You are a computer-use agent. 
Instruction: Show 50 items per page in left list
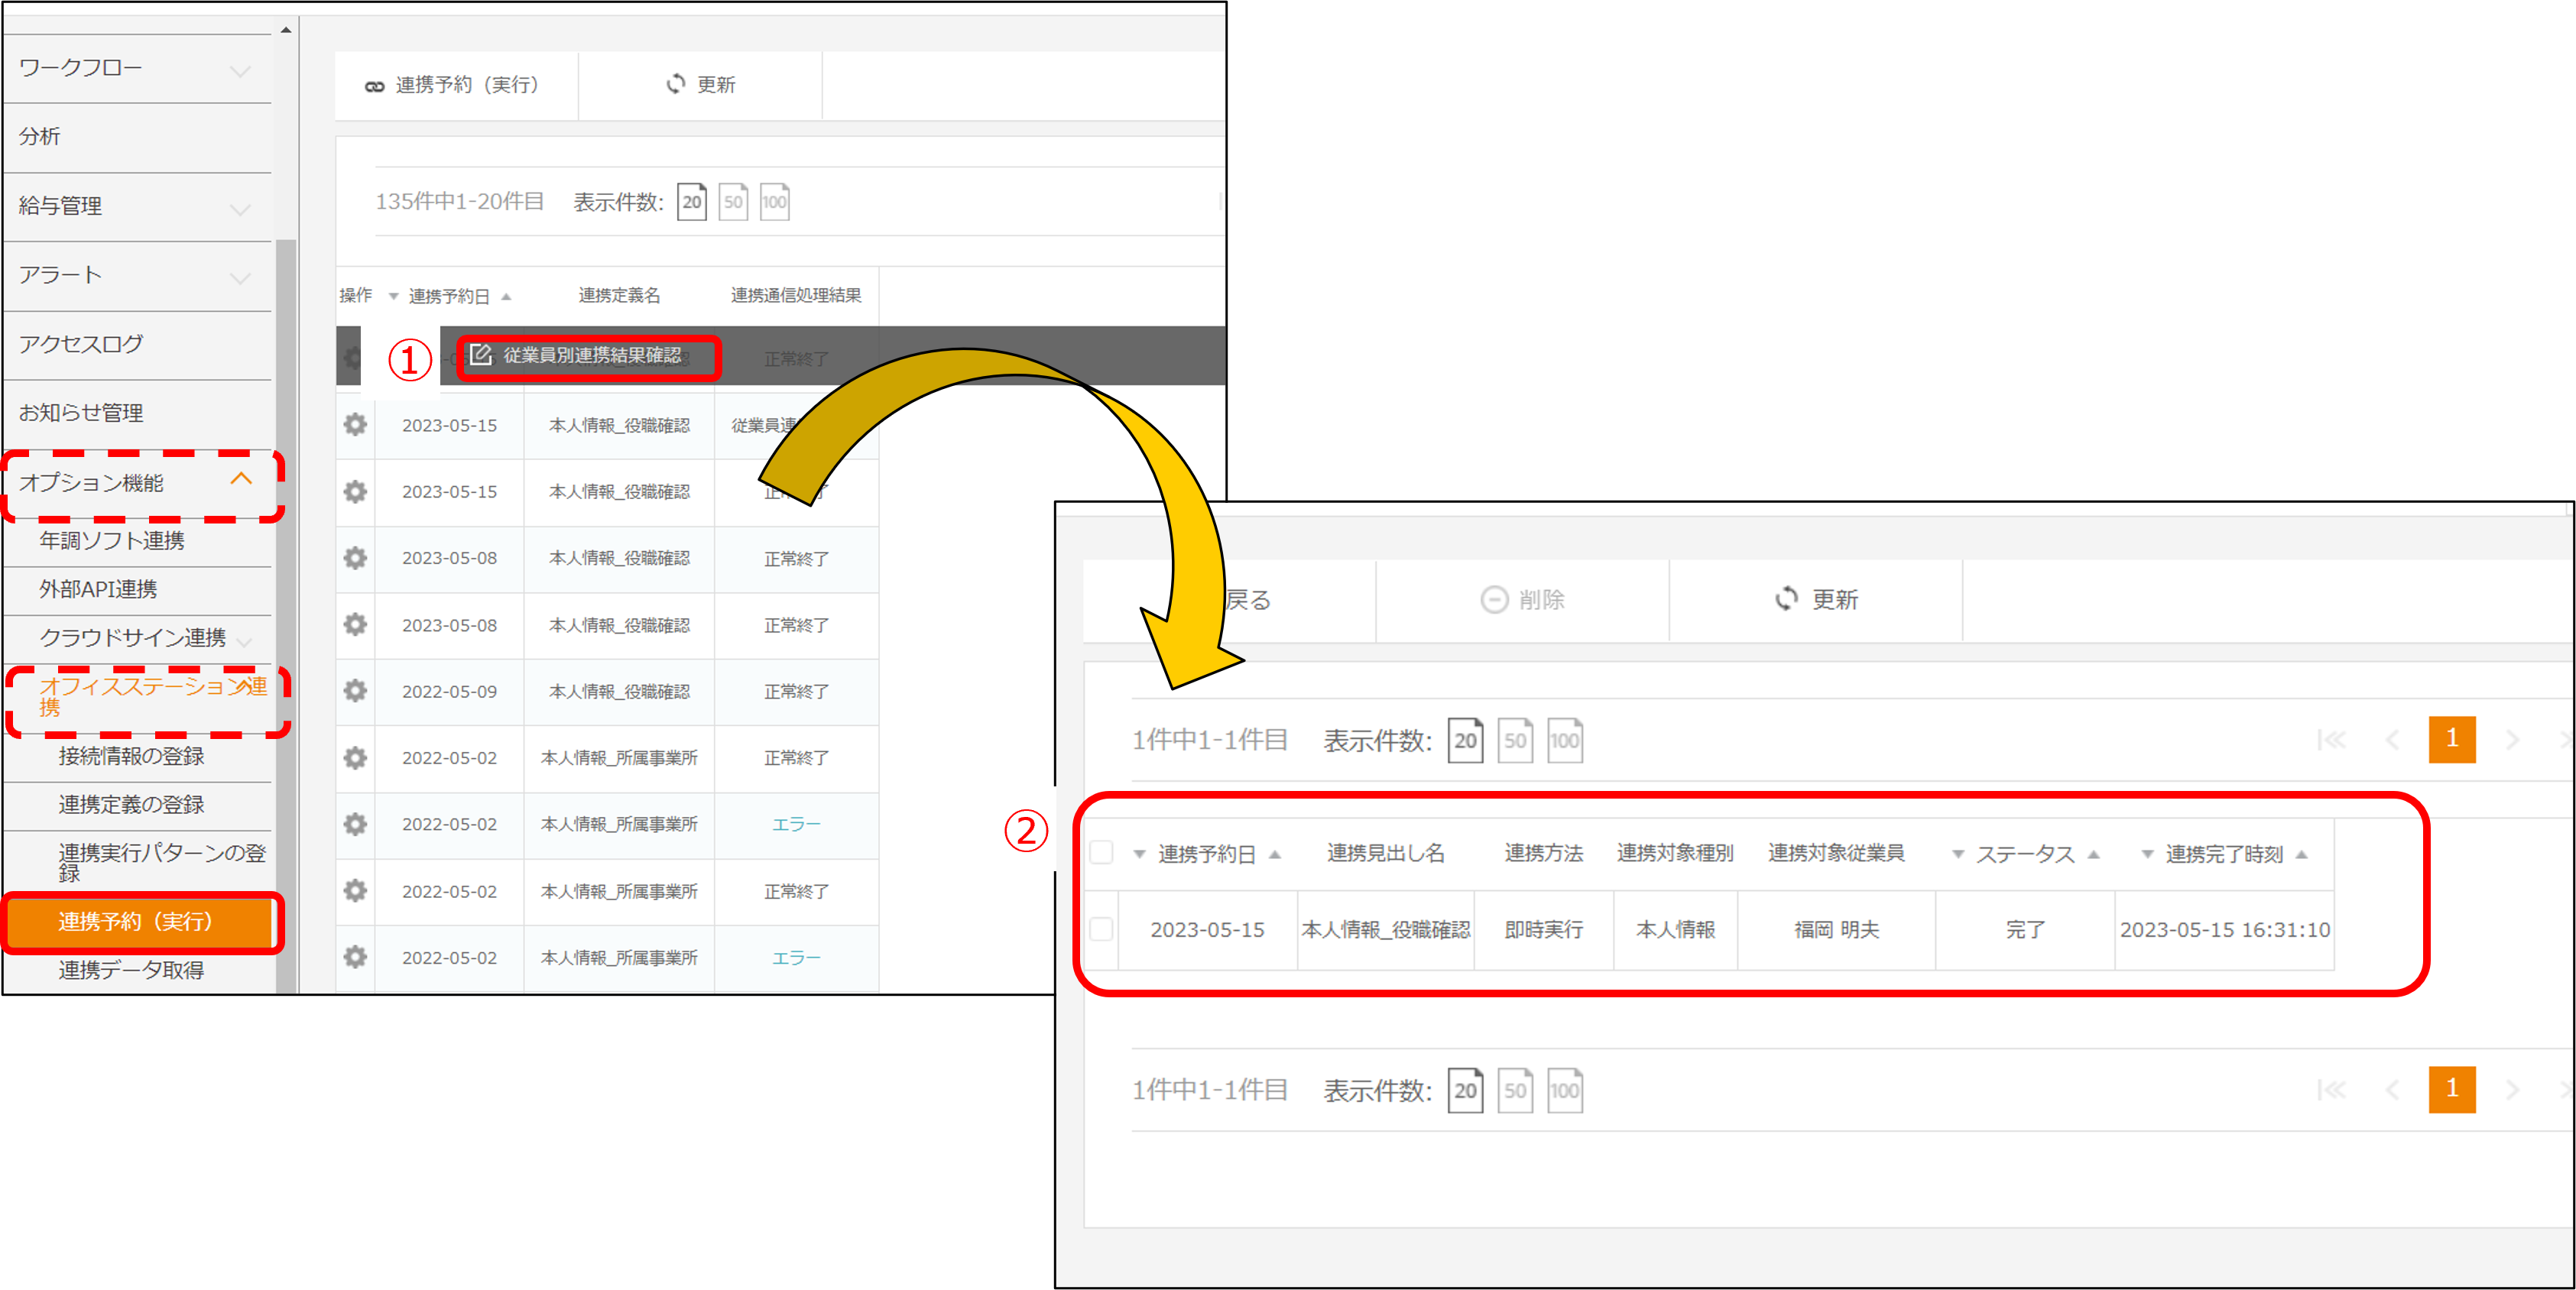click(x=733, y=202)
